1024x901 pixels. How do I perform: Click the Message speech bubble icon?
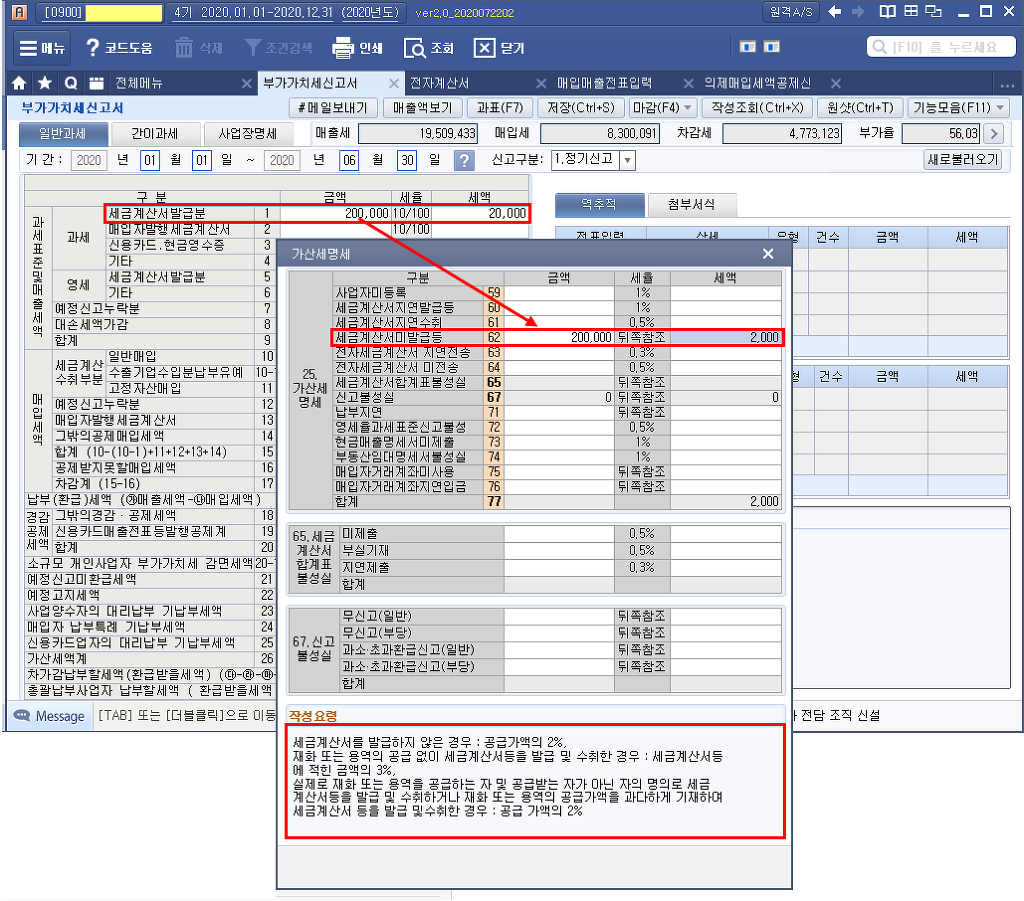pyautogui.click(x=22, y=716)
